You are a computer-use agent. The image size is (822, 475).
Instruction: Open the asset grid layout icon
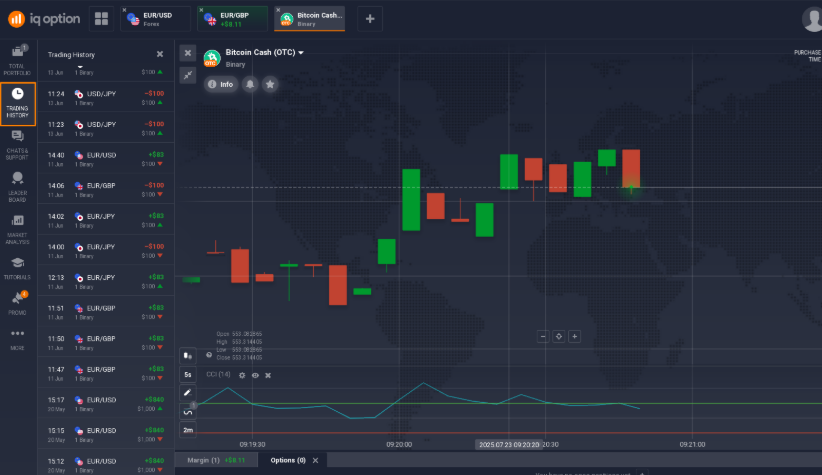101,18
